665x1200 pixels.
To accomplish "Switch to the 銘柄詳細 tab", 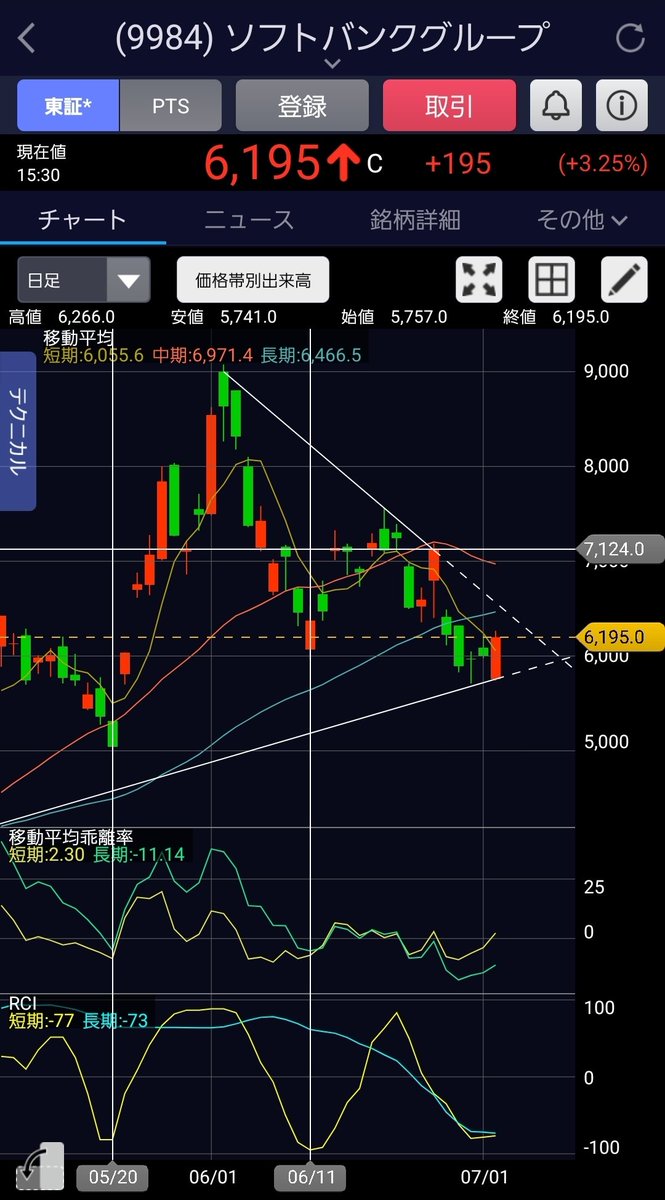I will (x=415, y=219).
